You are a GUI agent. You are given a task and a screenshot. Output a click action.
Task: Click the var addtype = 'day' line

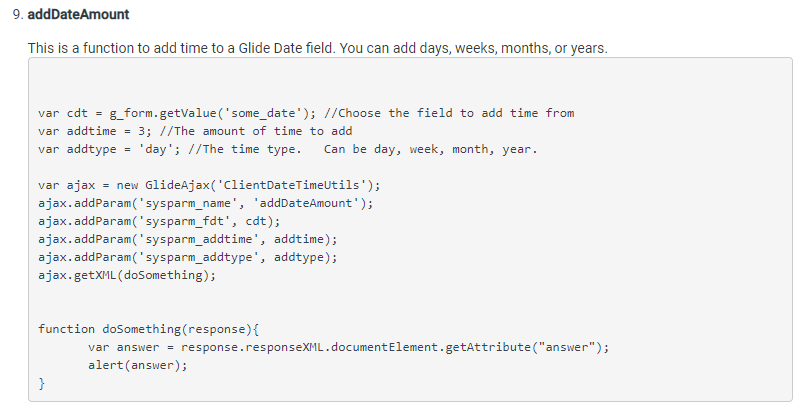(288, 149)
